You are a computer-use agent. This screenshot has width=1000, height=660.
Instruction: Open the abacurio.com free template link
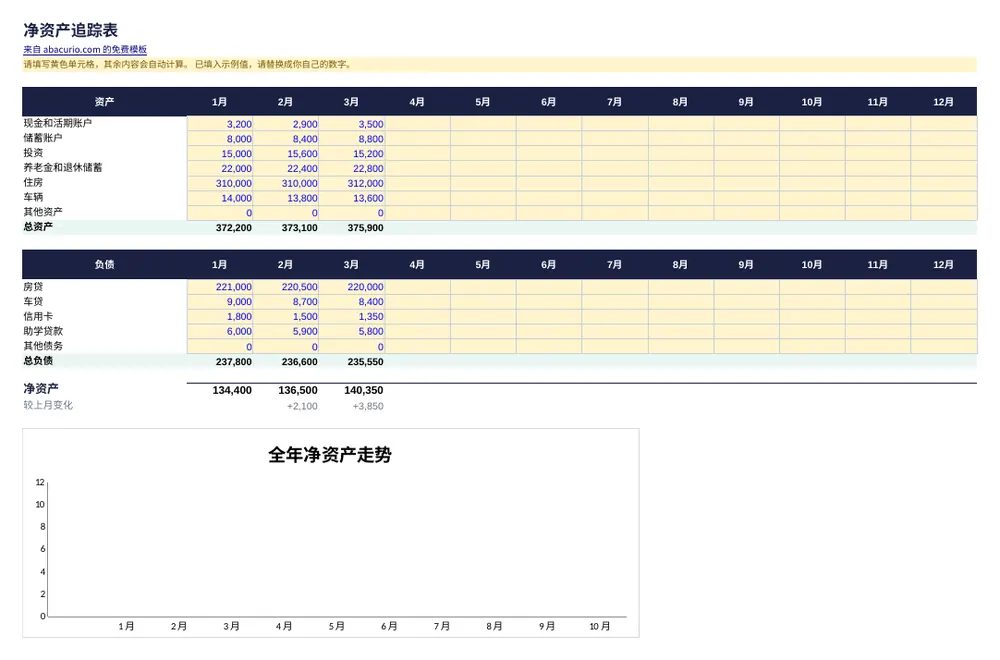click(85, 49)
